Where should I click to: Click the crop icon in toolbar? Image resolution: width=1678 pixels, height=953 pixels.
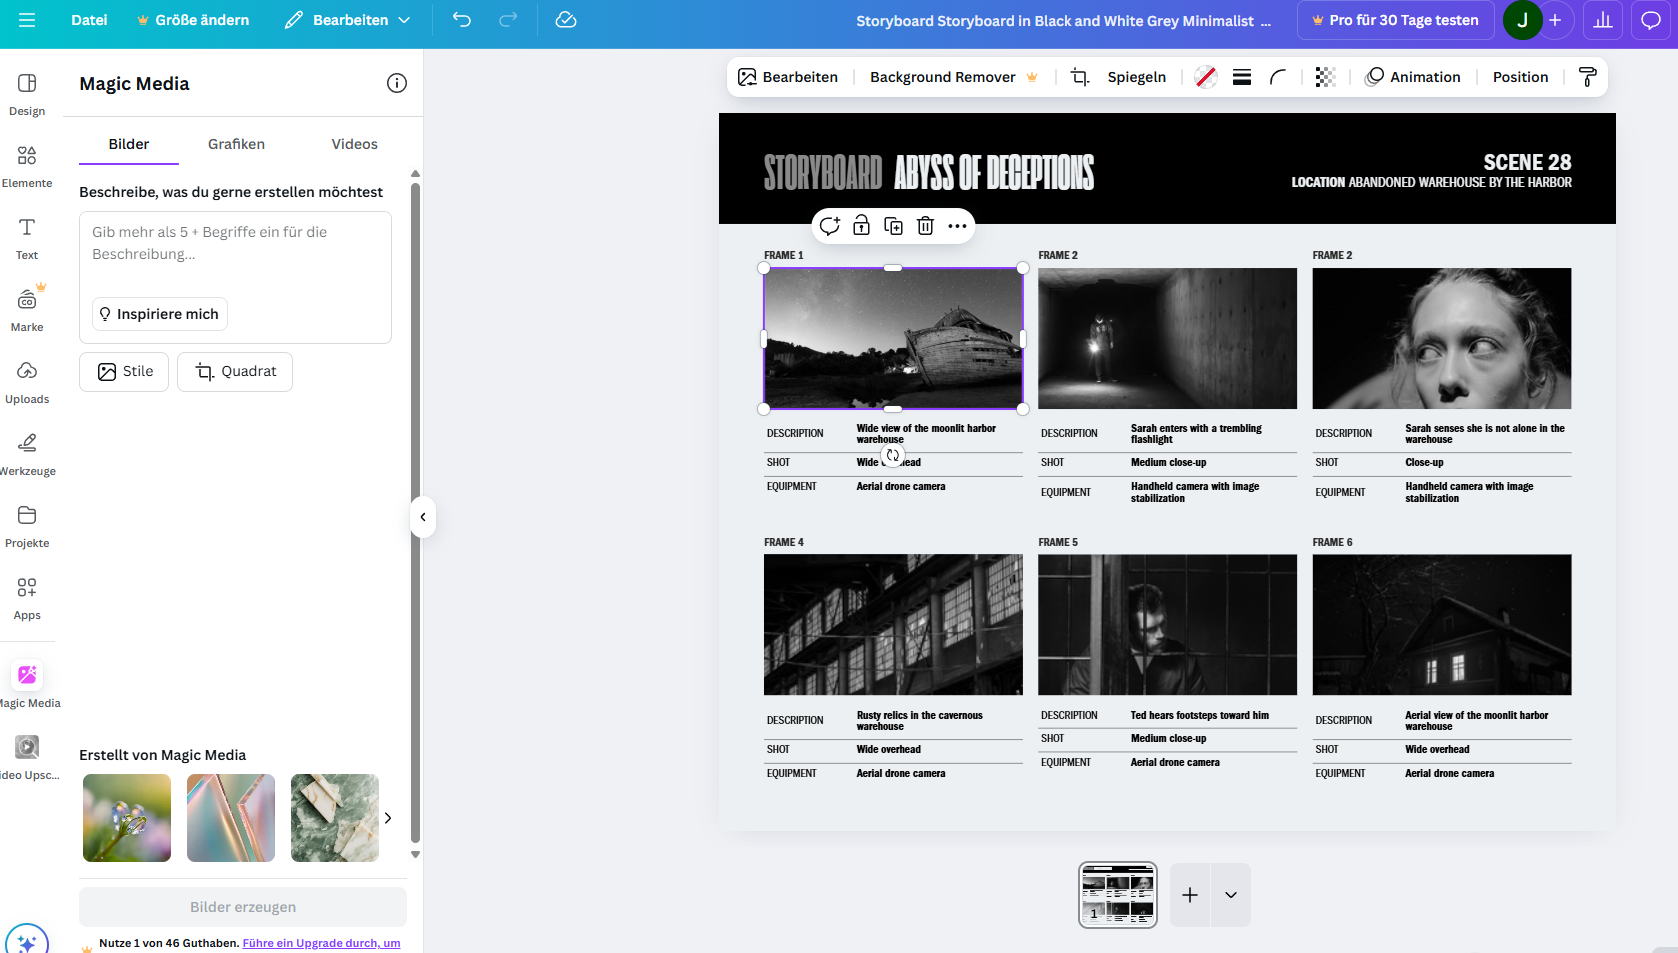[x=1080, y=77]
